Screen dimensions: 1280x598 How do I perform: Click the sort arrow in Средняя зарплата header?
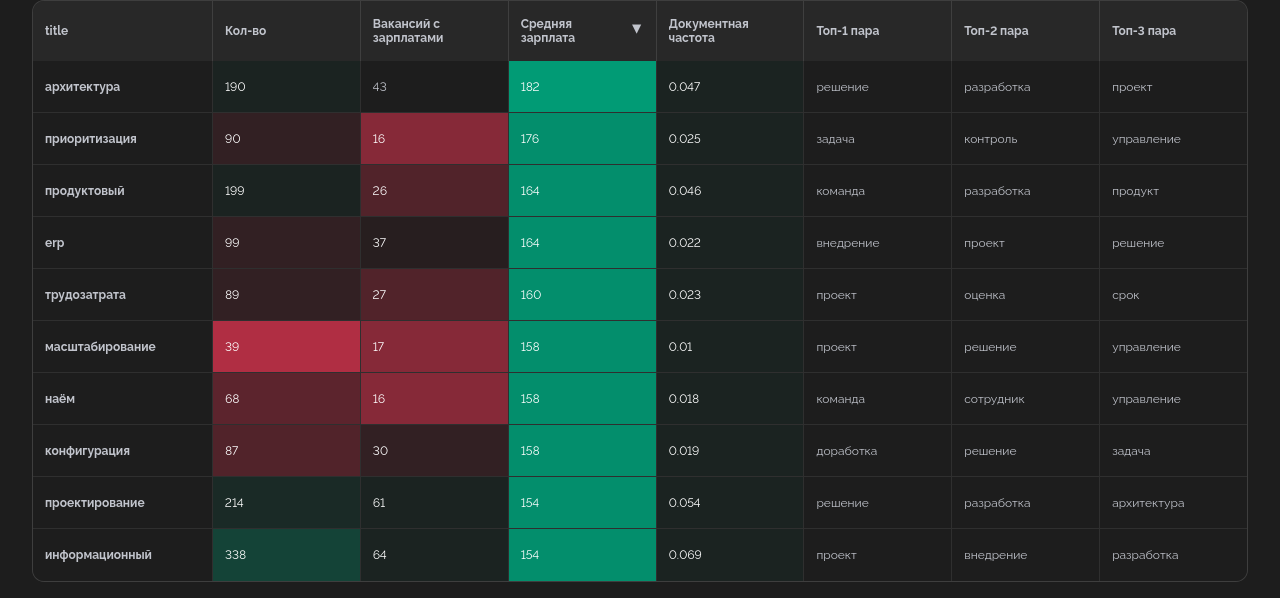tap(636, 29)
